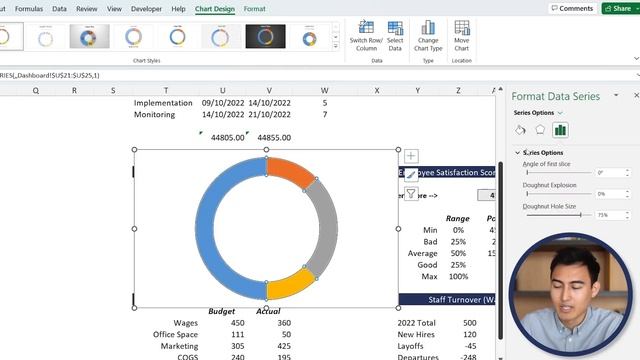This screenshot has width=640, height=360.
Task: Collapse the ribbon with the chevron
Action: click(636, 59)
